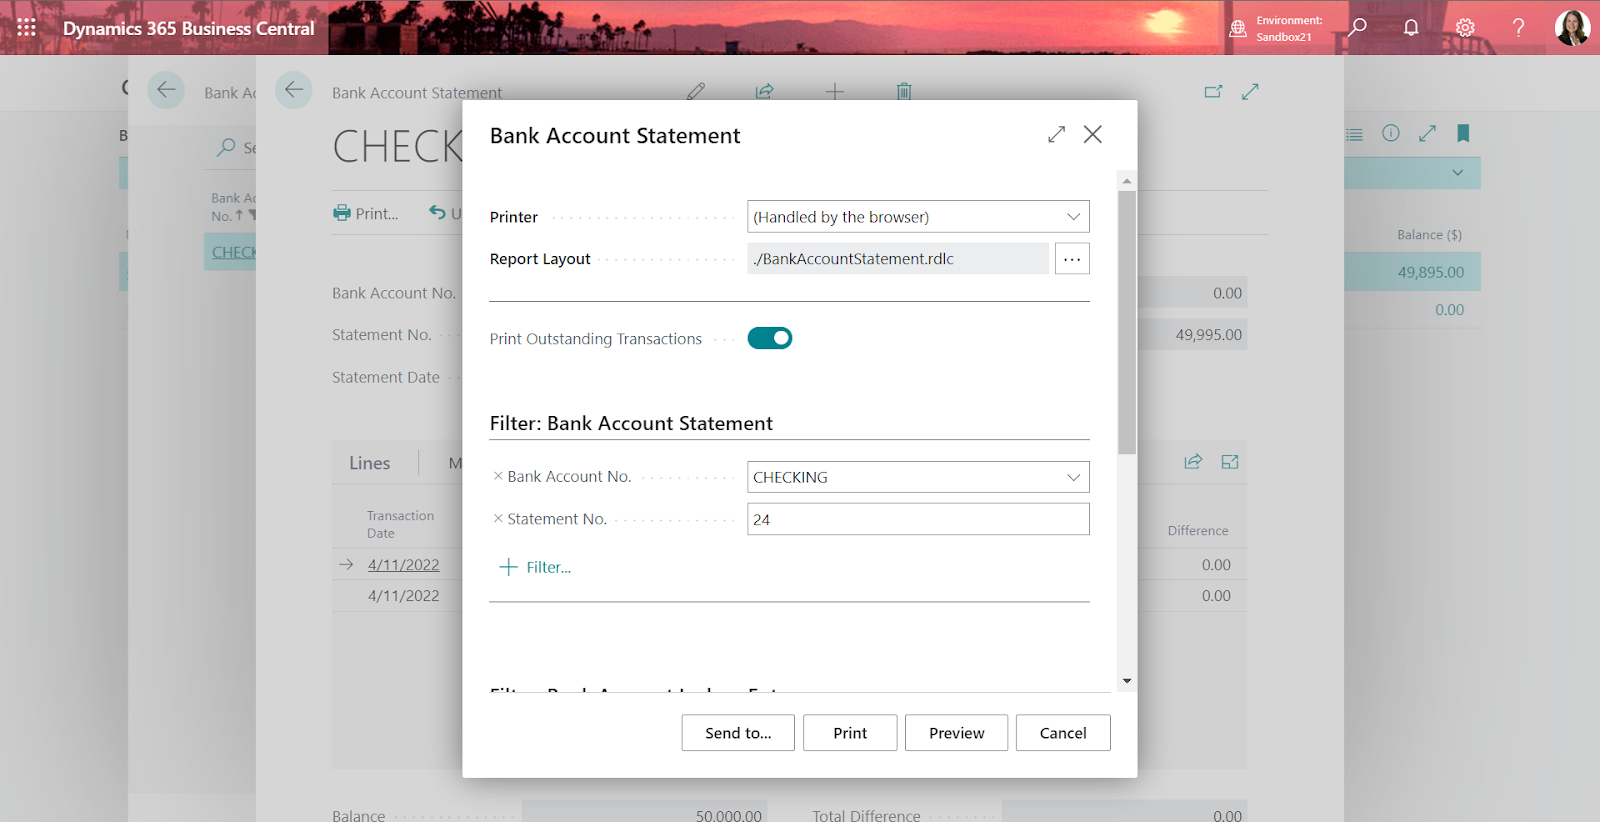Open statement page in new window

point(1213,91)
